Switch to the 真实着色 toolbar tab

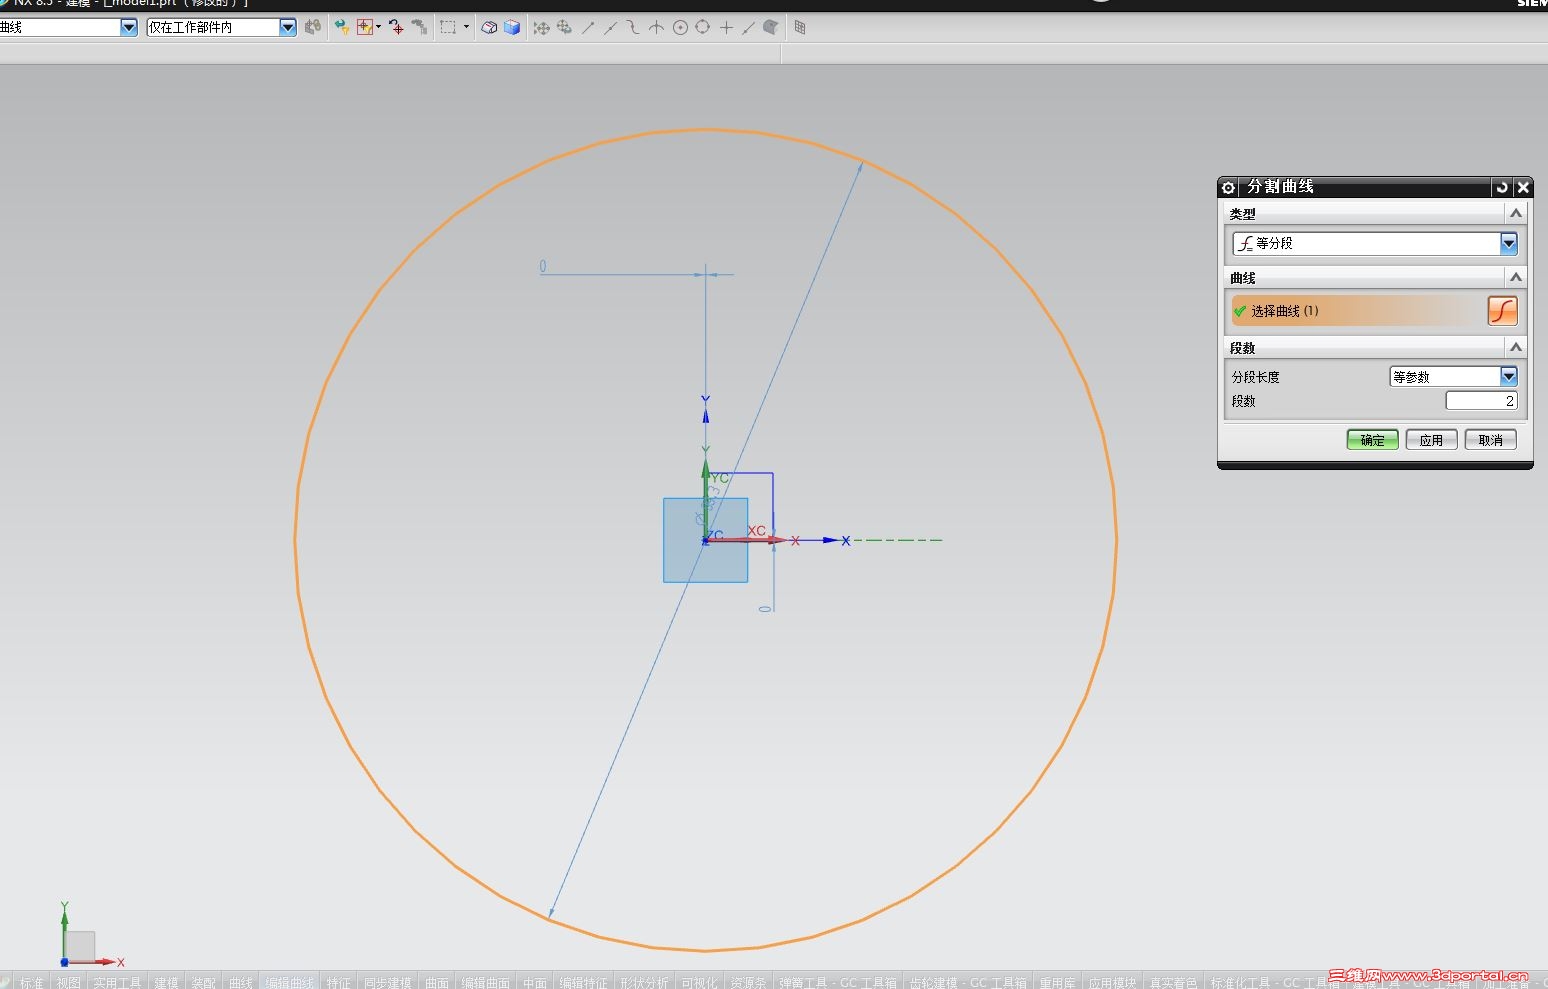pos(1172,982)
